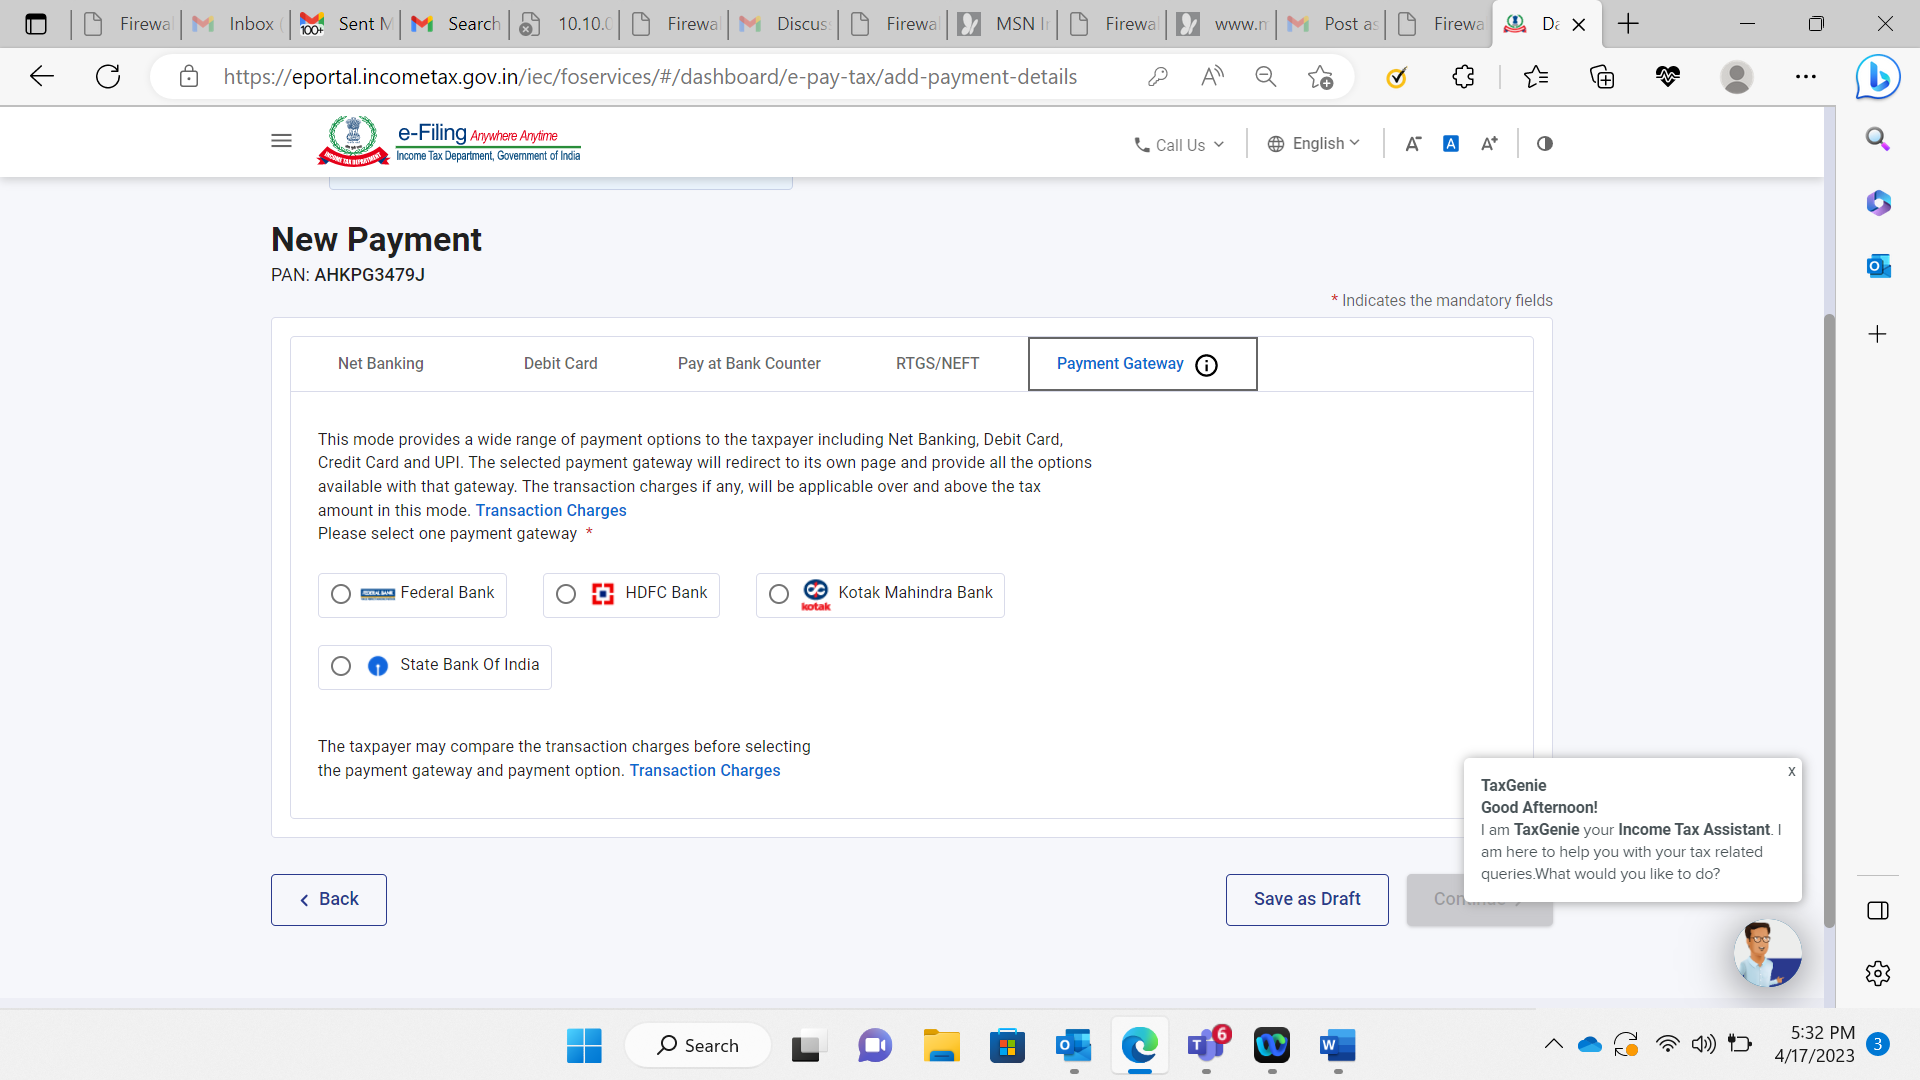Image resolution: width=1920 pixels, height=1080 pixels.
Task: Open the English language dropdown
Action: 1314,144
